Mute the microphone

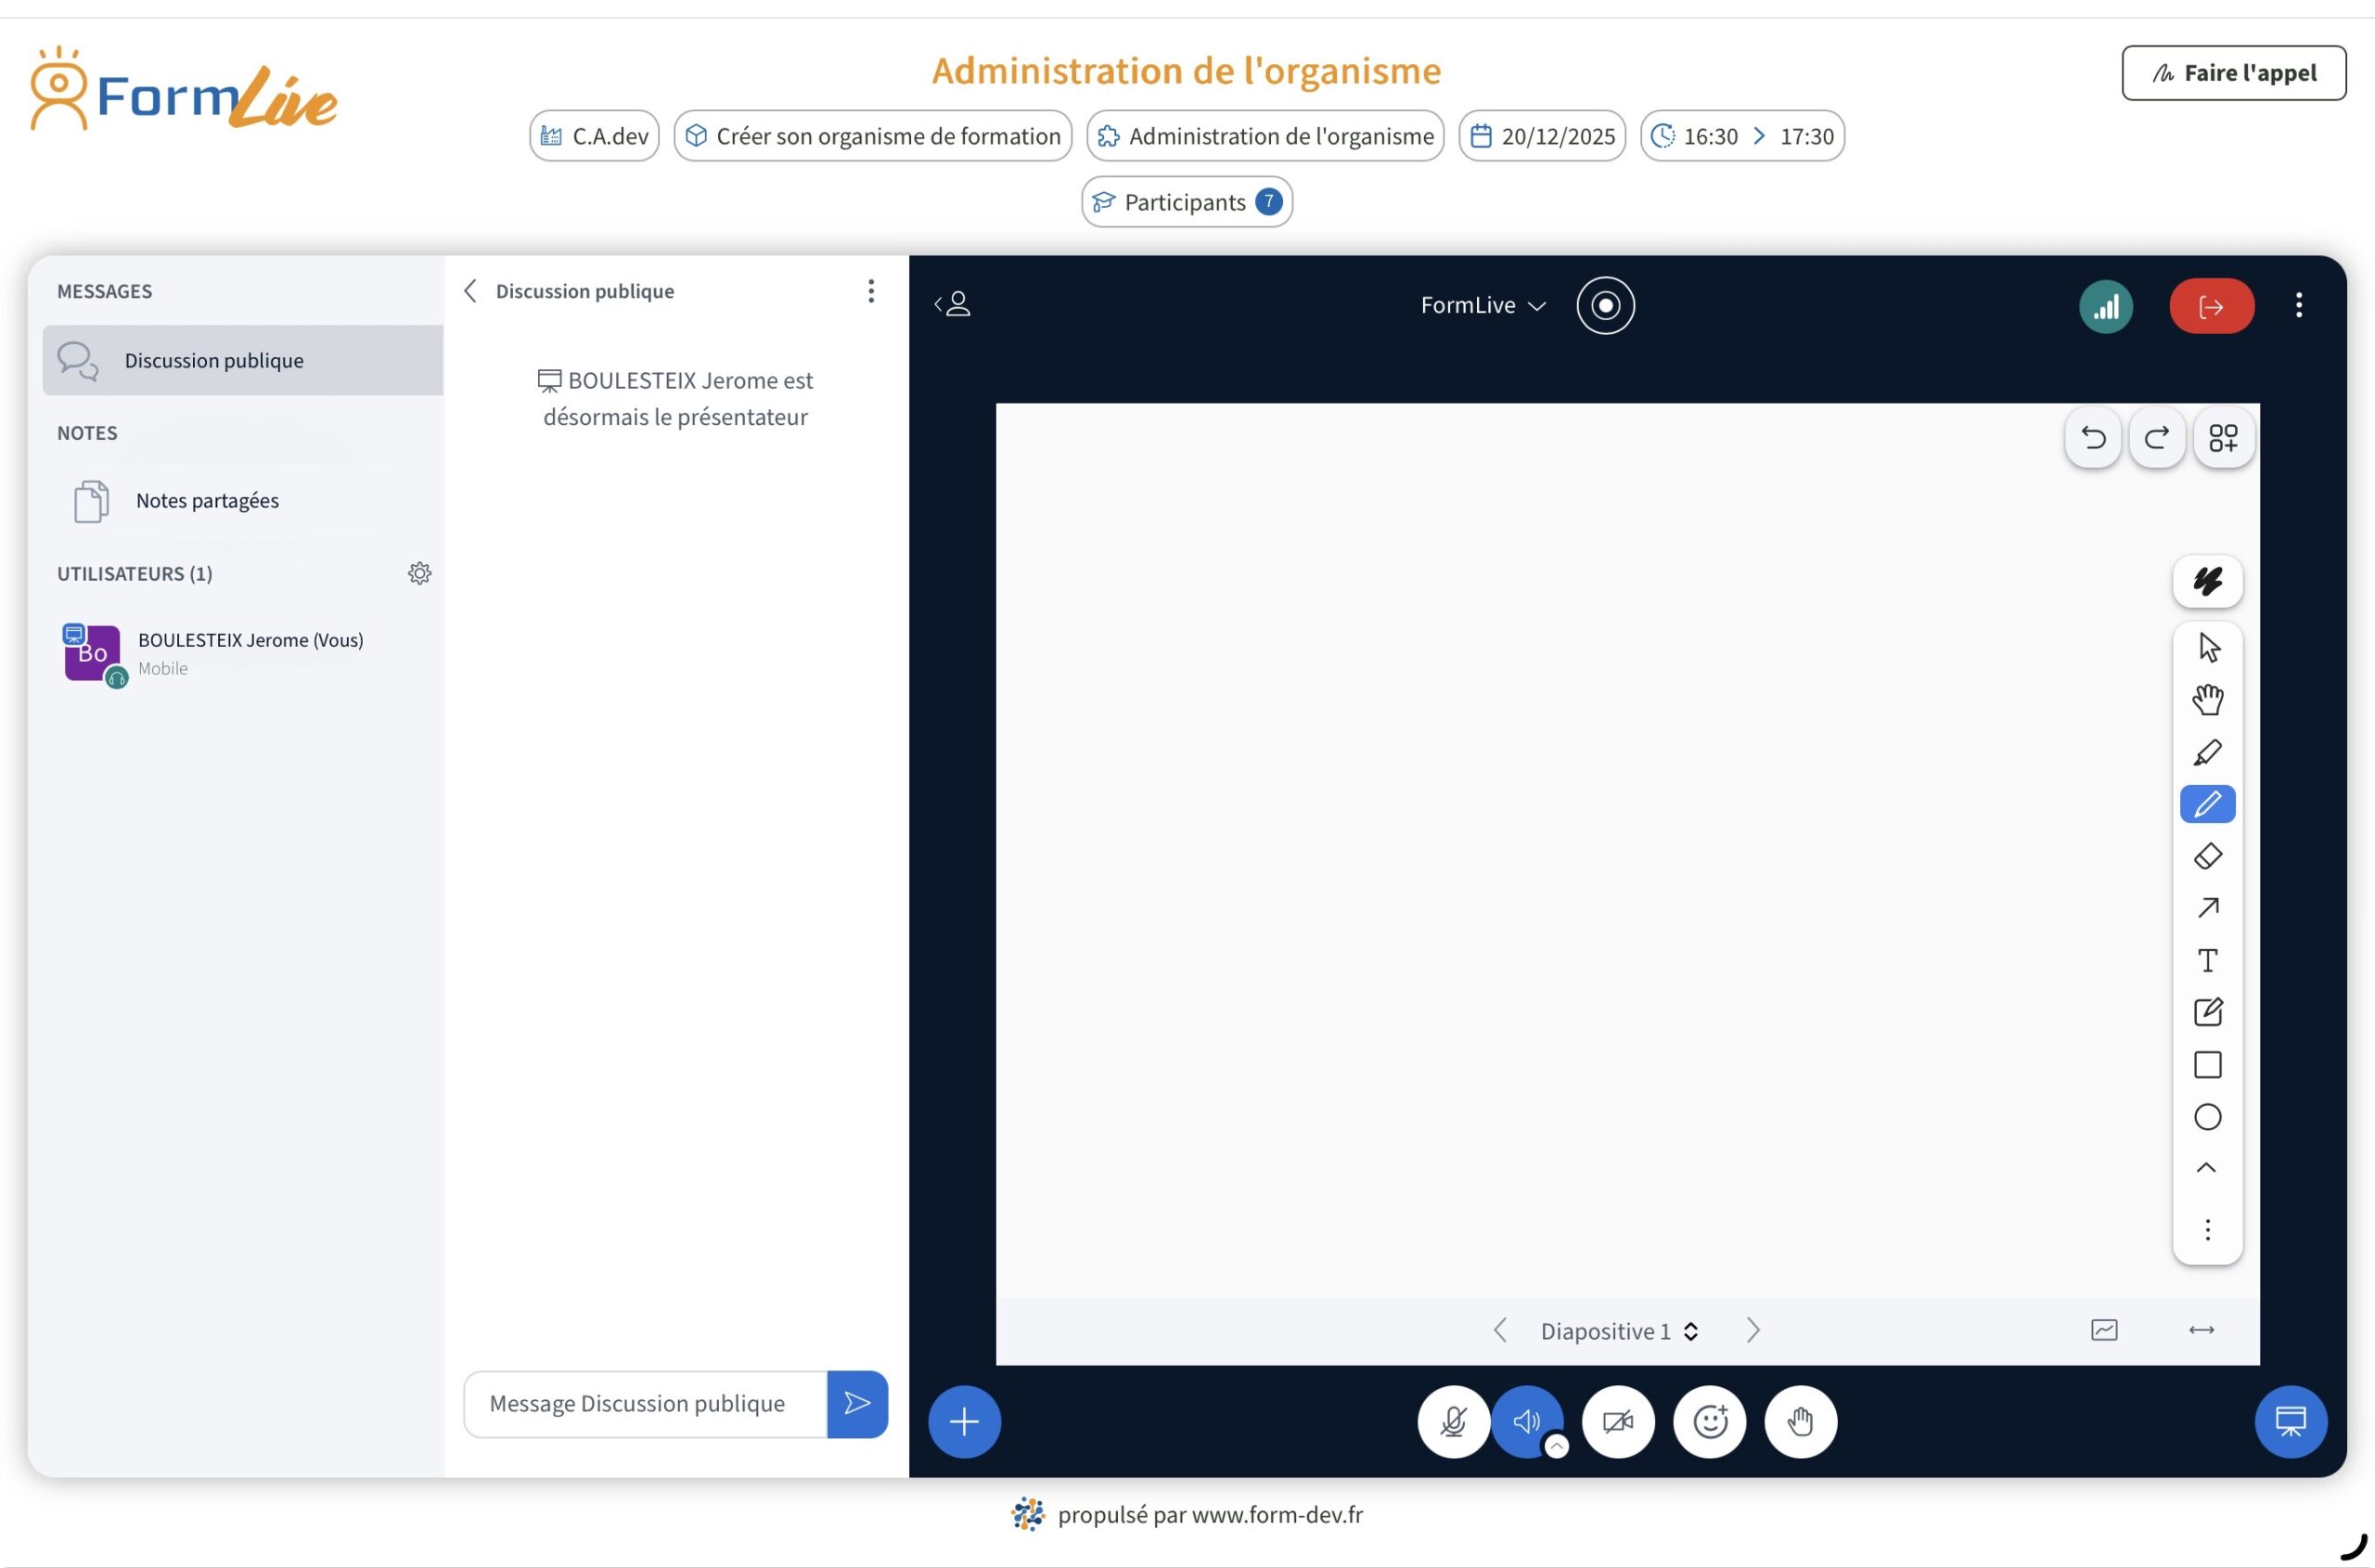[x=1453, y=1421]
